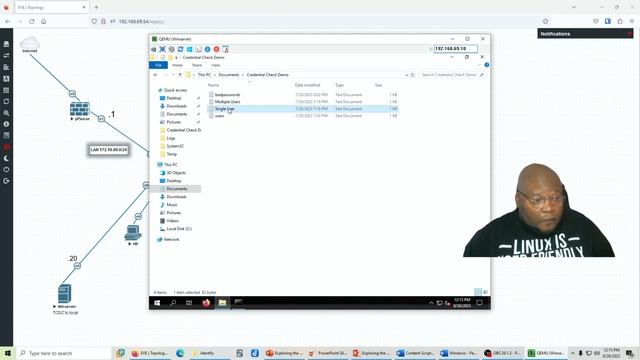640x360 pixels.
Task: Switch to details view icon in Explorer status bar
Action: point(478,292)
